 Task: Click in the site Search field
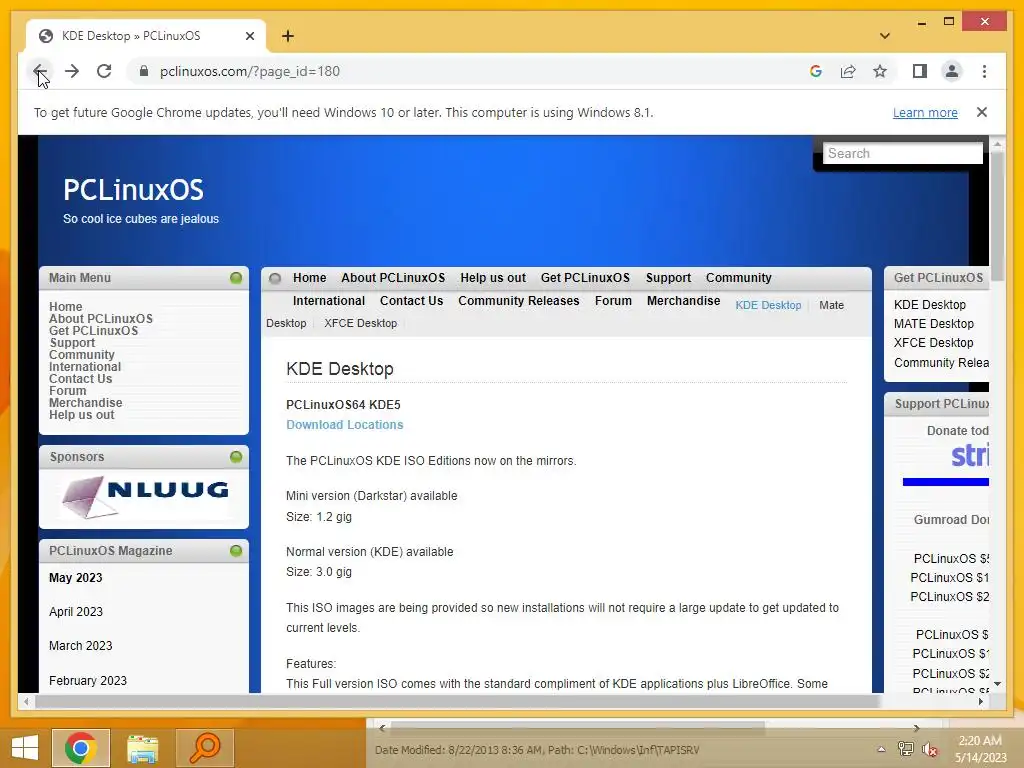coord(903,153)
